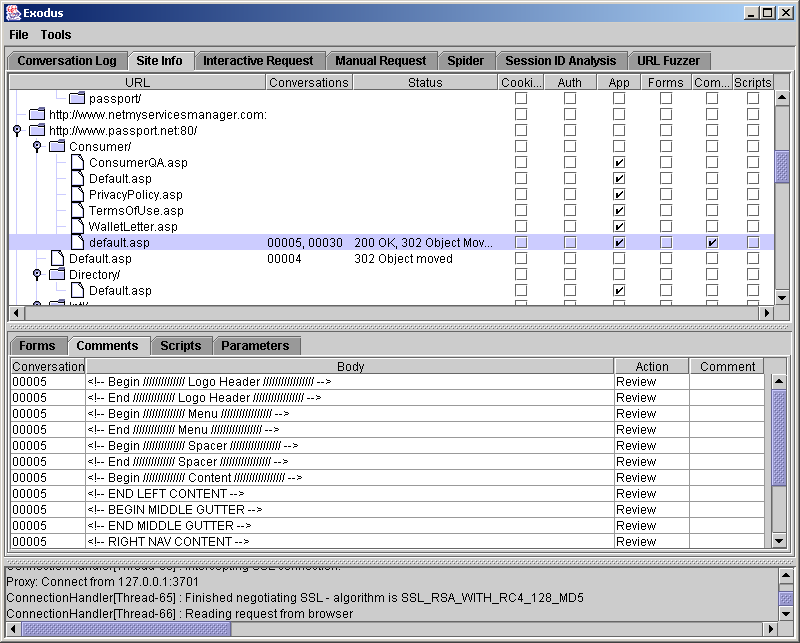Image resolution: width=800 pixels, height=643 pixels.
Task: Click the passport/ folder icon
Action: tap(77, 98)
